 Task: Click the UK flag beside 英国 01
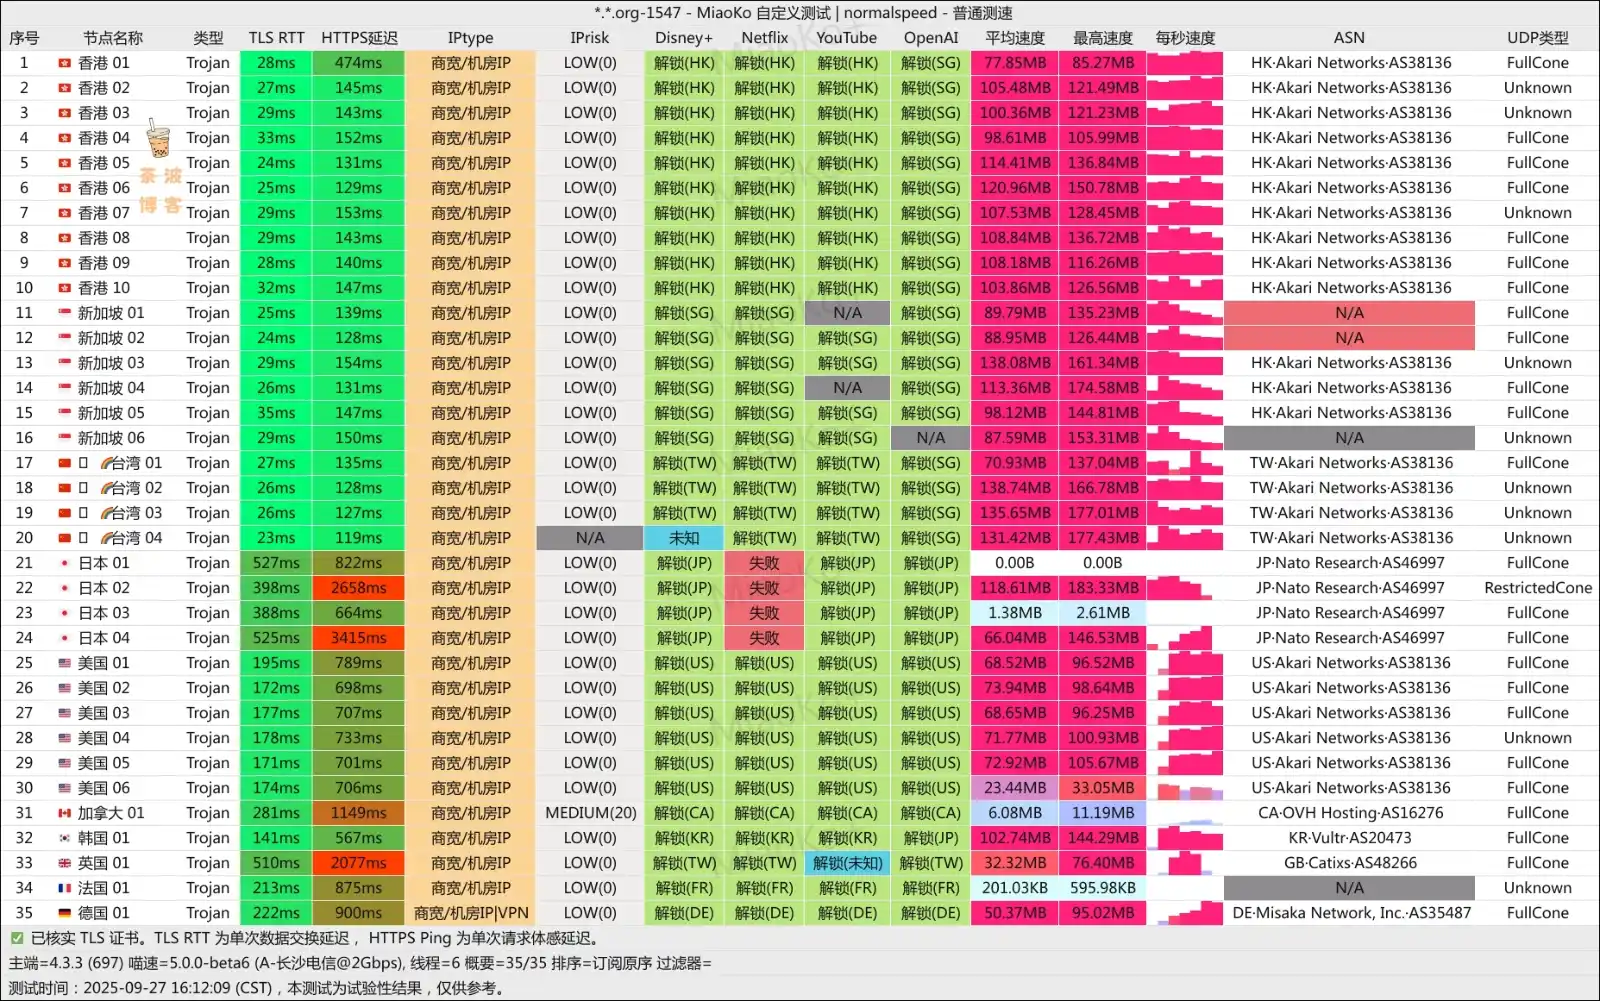click(64, 863)
